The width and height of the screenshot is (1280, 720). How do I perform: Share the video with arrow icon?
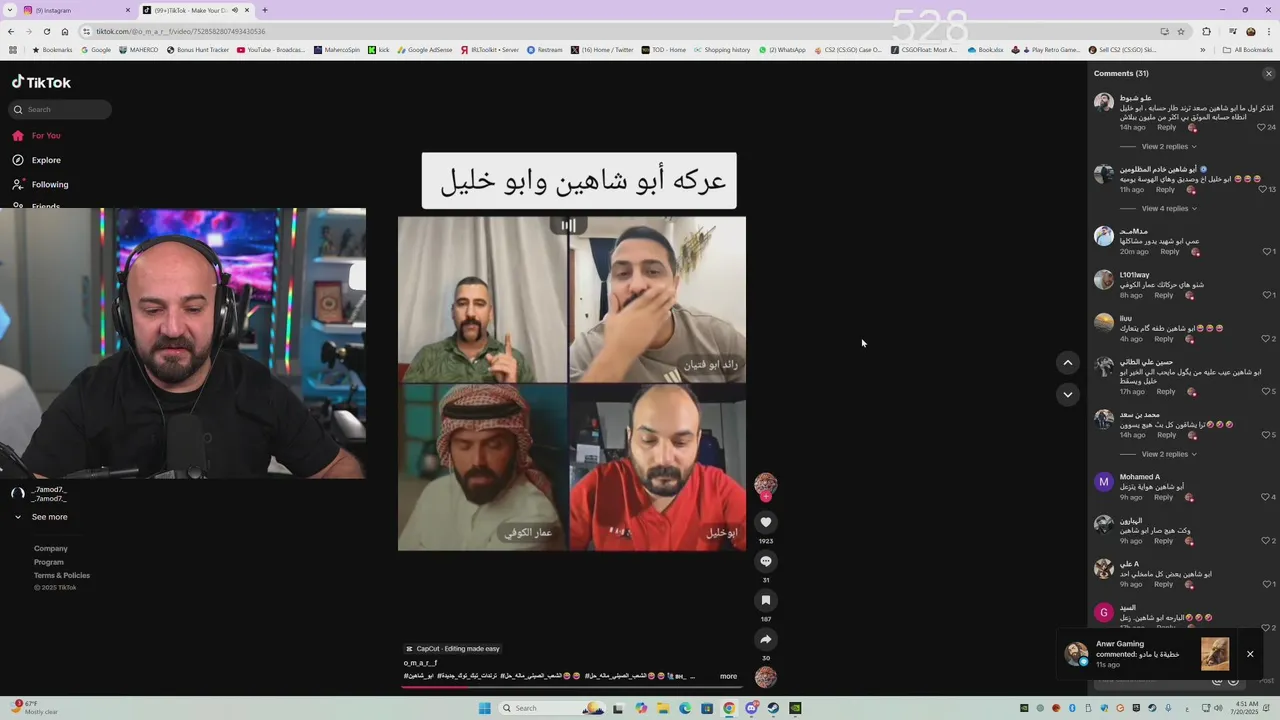(766, 639)
